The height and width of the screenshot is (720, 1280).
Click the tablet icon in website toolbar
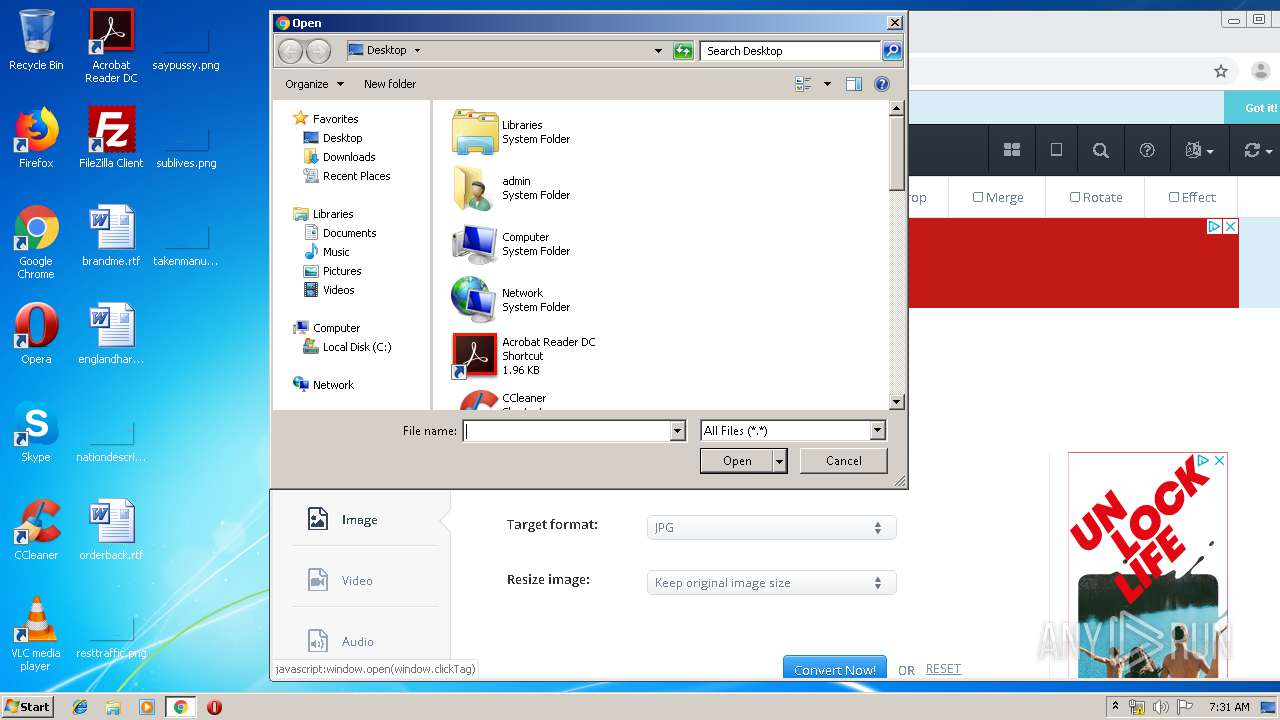click(x=1056, y=150)
